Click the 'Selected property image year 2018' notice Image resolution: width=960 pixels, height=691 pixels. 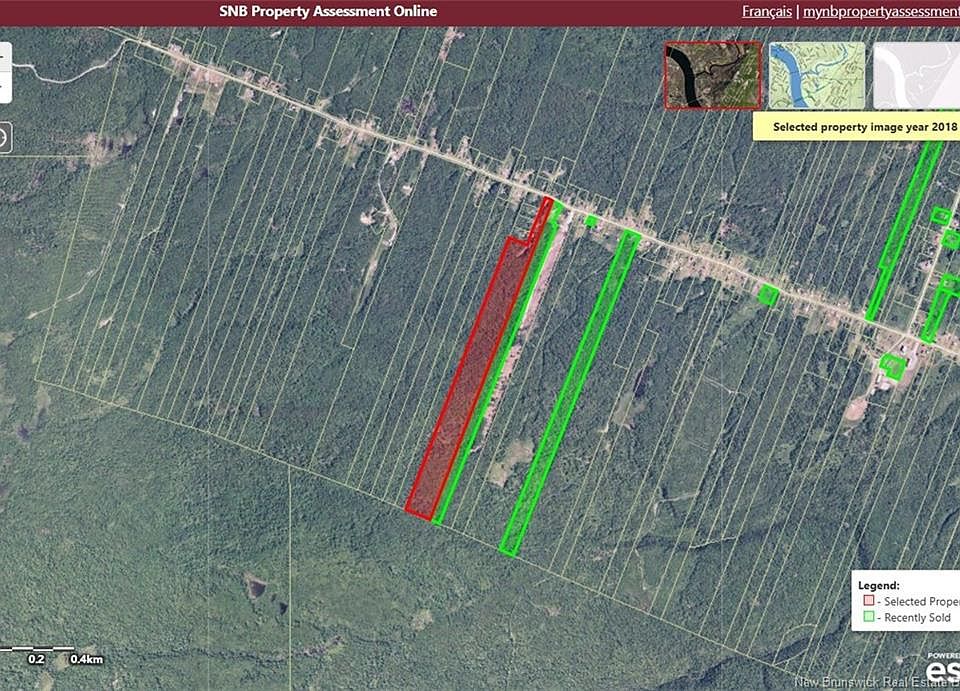pos(858,127)
